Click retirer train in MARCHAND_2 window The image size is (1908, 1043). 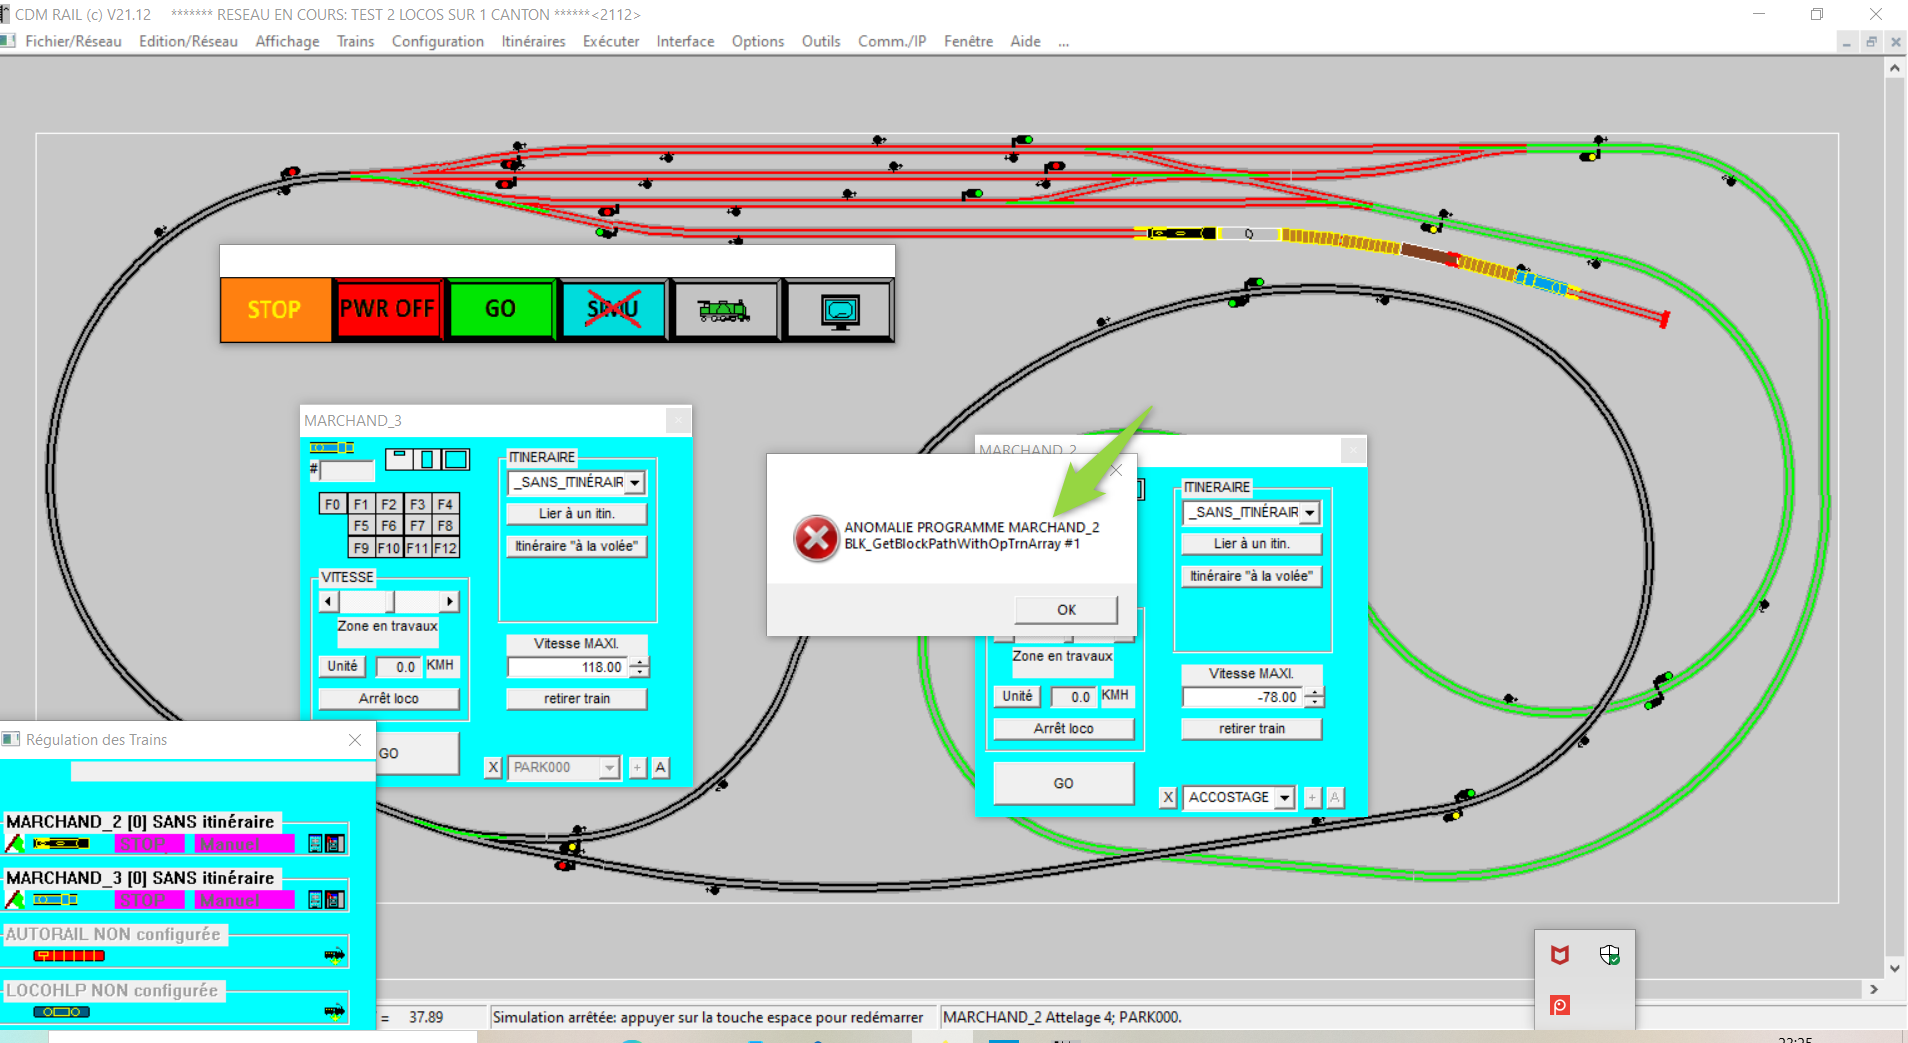(x=1252, y=728)
